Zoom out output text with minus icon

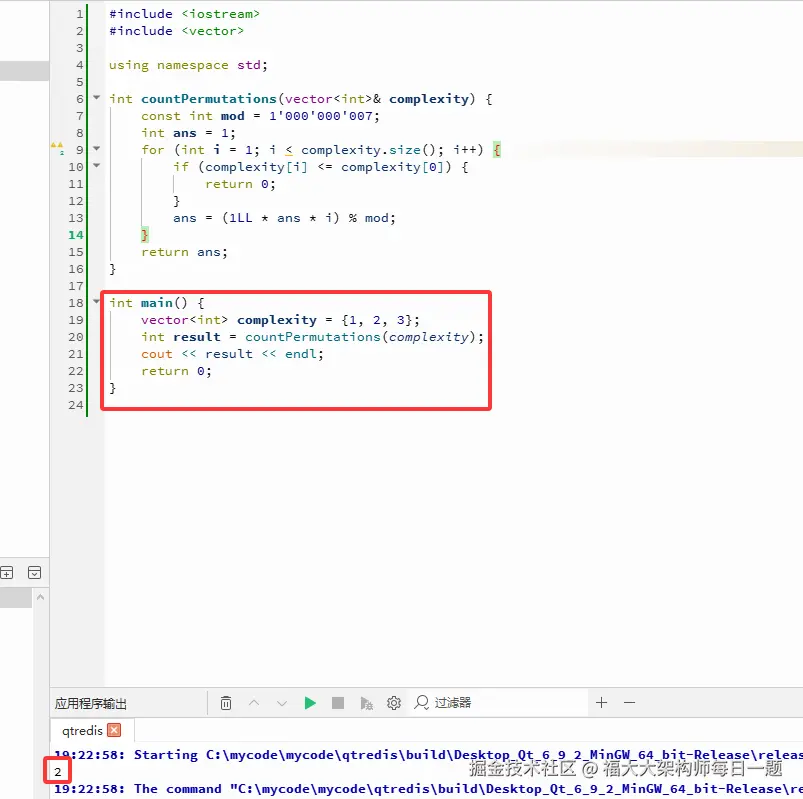click(630, 703)
